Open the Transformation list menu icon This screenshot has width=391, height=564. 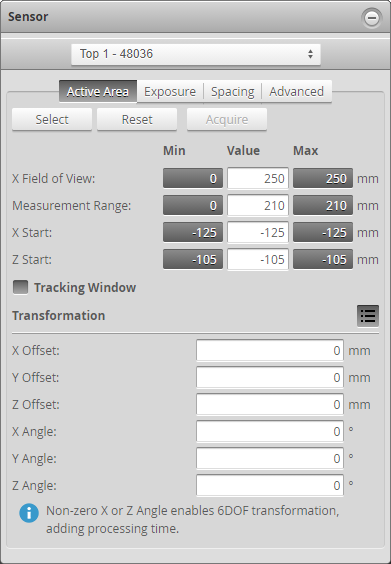tap(368, 316)
